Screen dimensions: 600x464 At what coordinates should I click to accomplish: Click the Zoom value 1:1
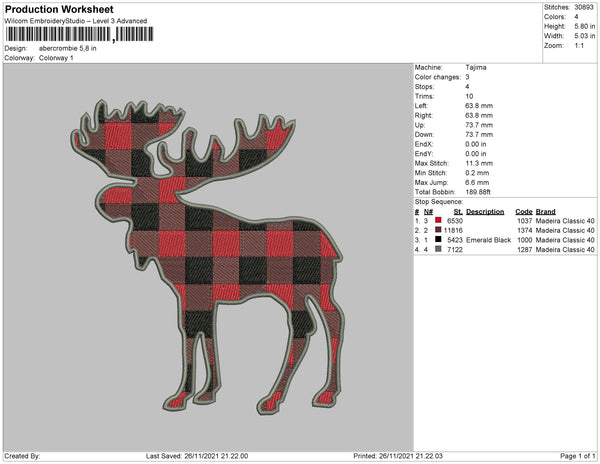(579, 46)
